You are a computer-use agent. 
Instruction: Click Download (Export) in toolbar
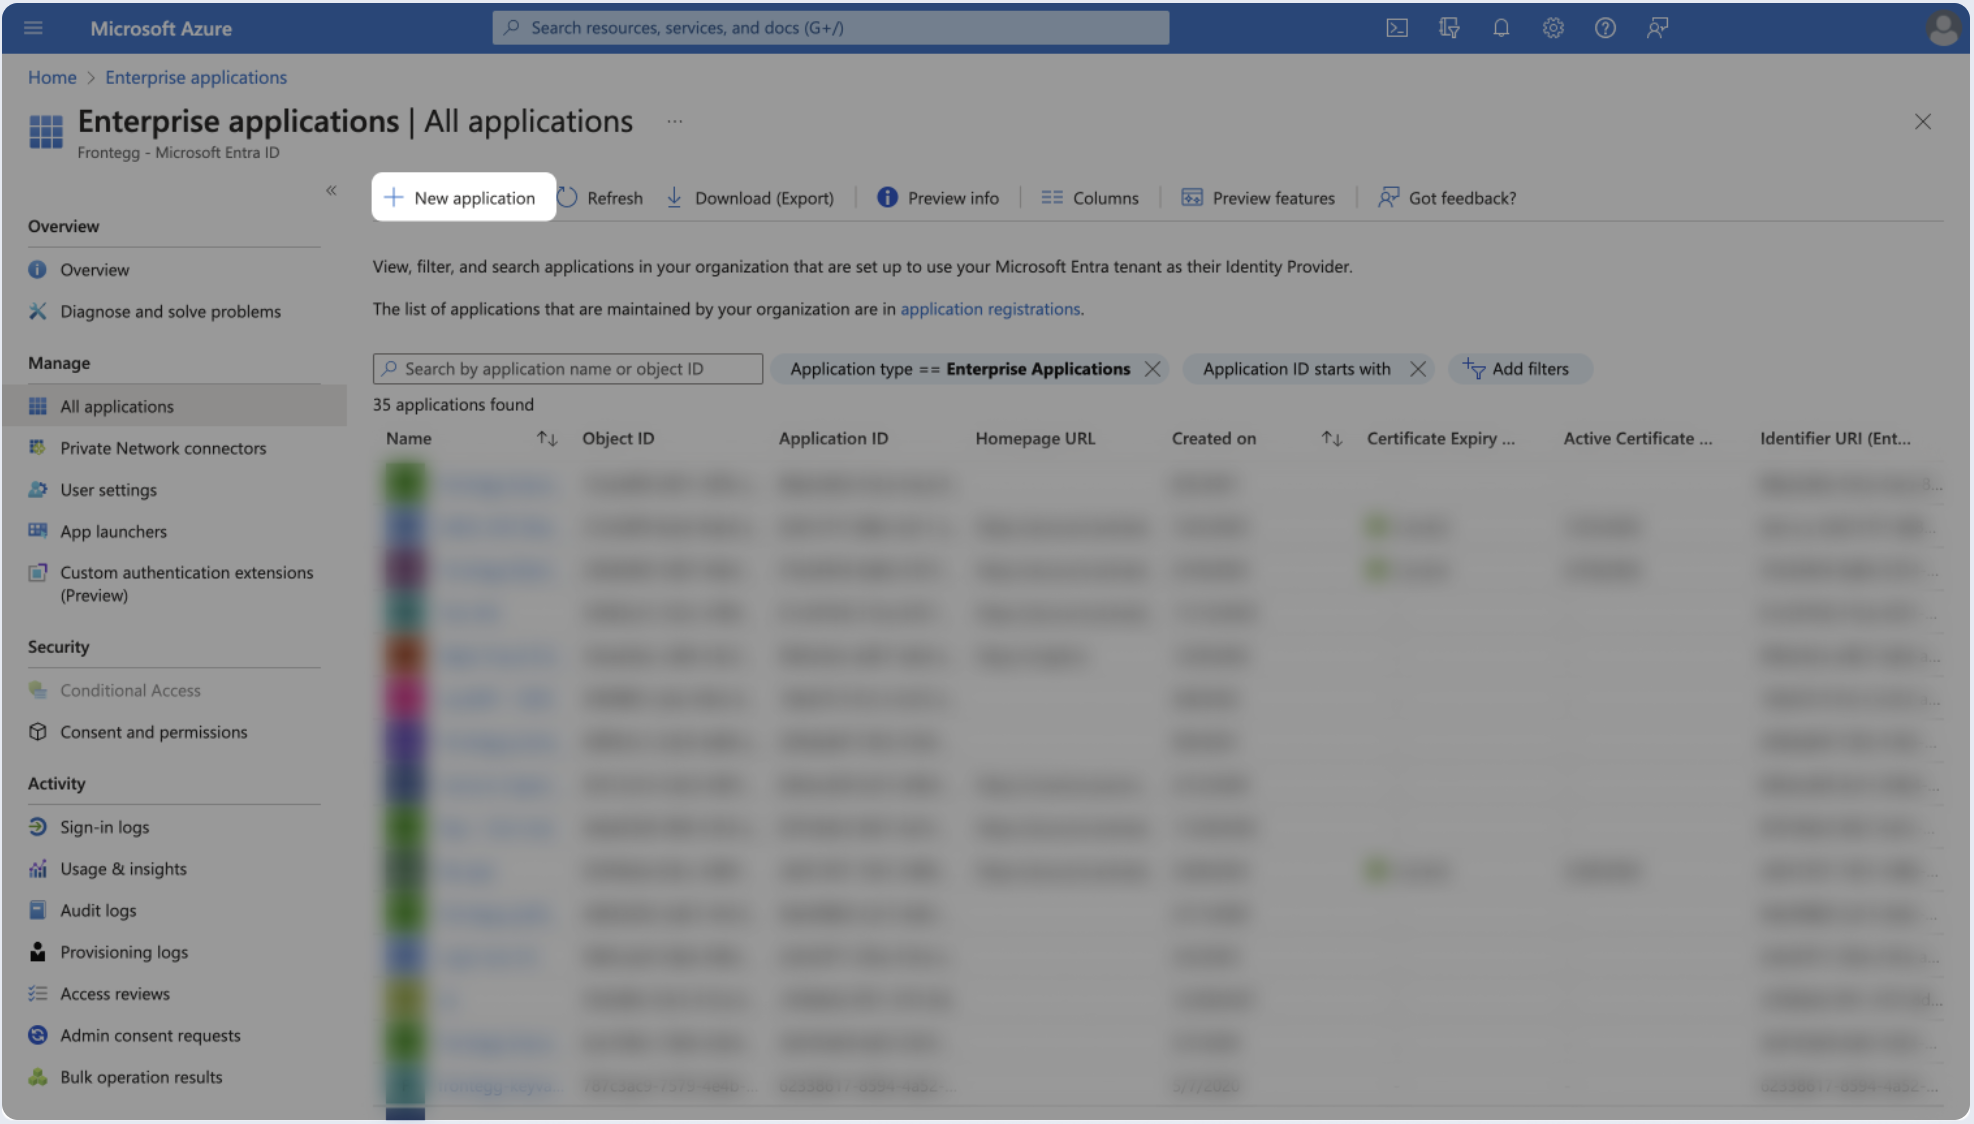(x=750, y=198)
